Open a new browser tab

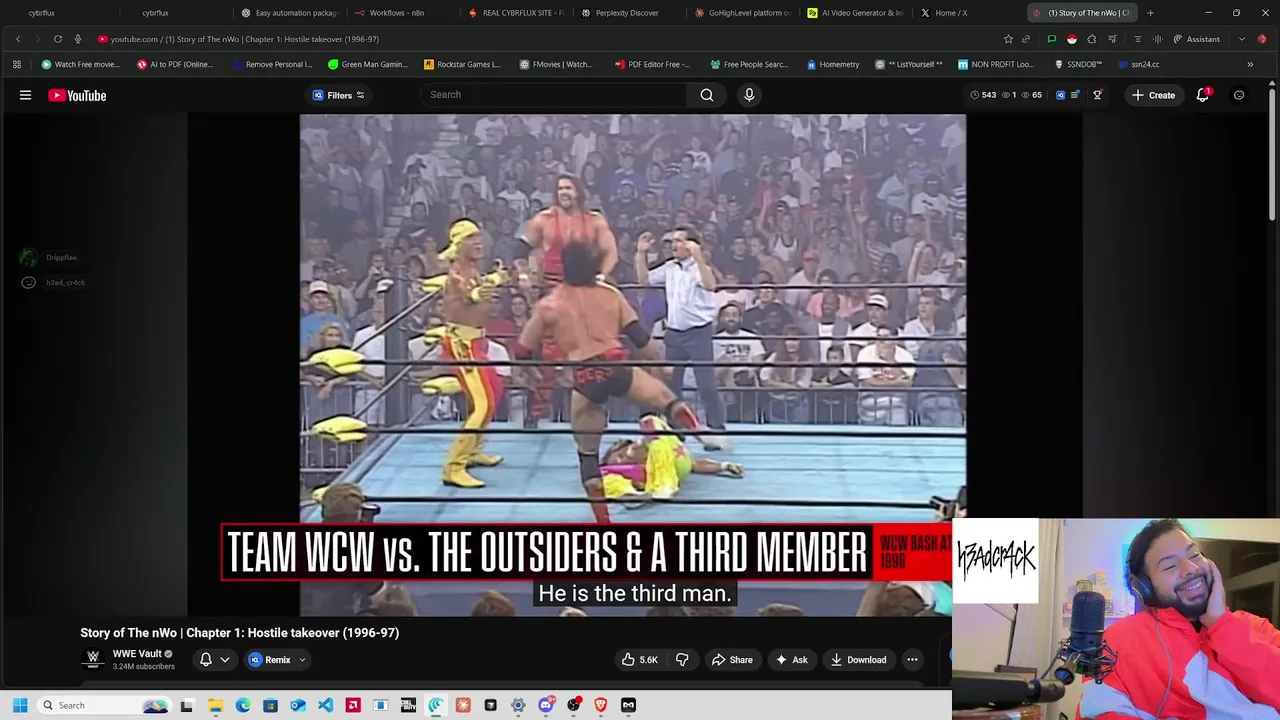coord(1150,13)
